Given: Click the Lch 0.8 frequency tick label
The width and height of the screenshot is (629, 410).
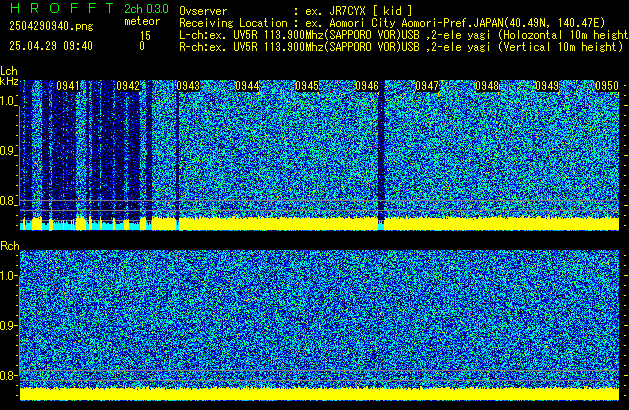Looking at the screenshot, I should 7,201.
